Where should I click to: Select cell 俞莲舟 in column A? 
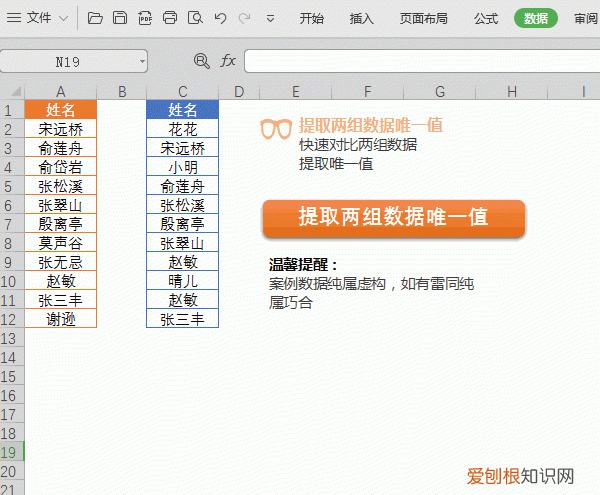click(x=60, y=148)
